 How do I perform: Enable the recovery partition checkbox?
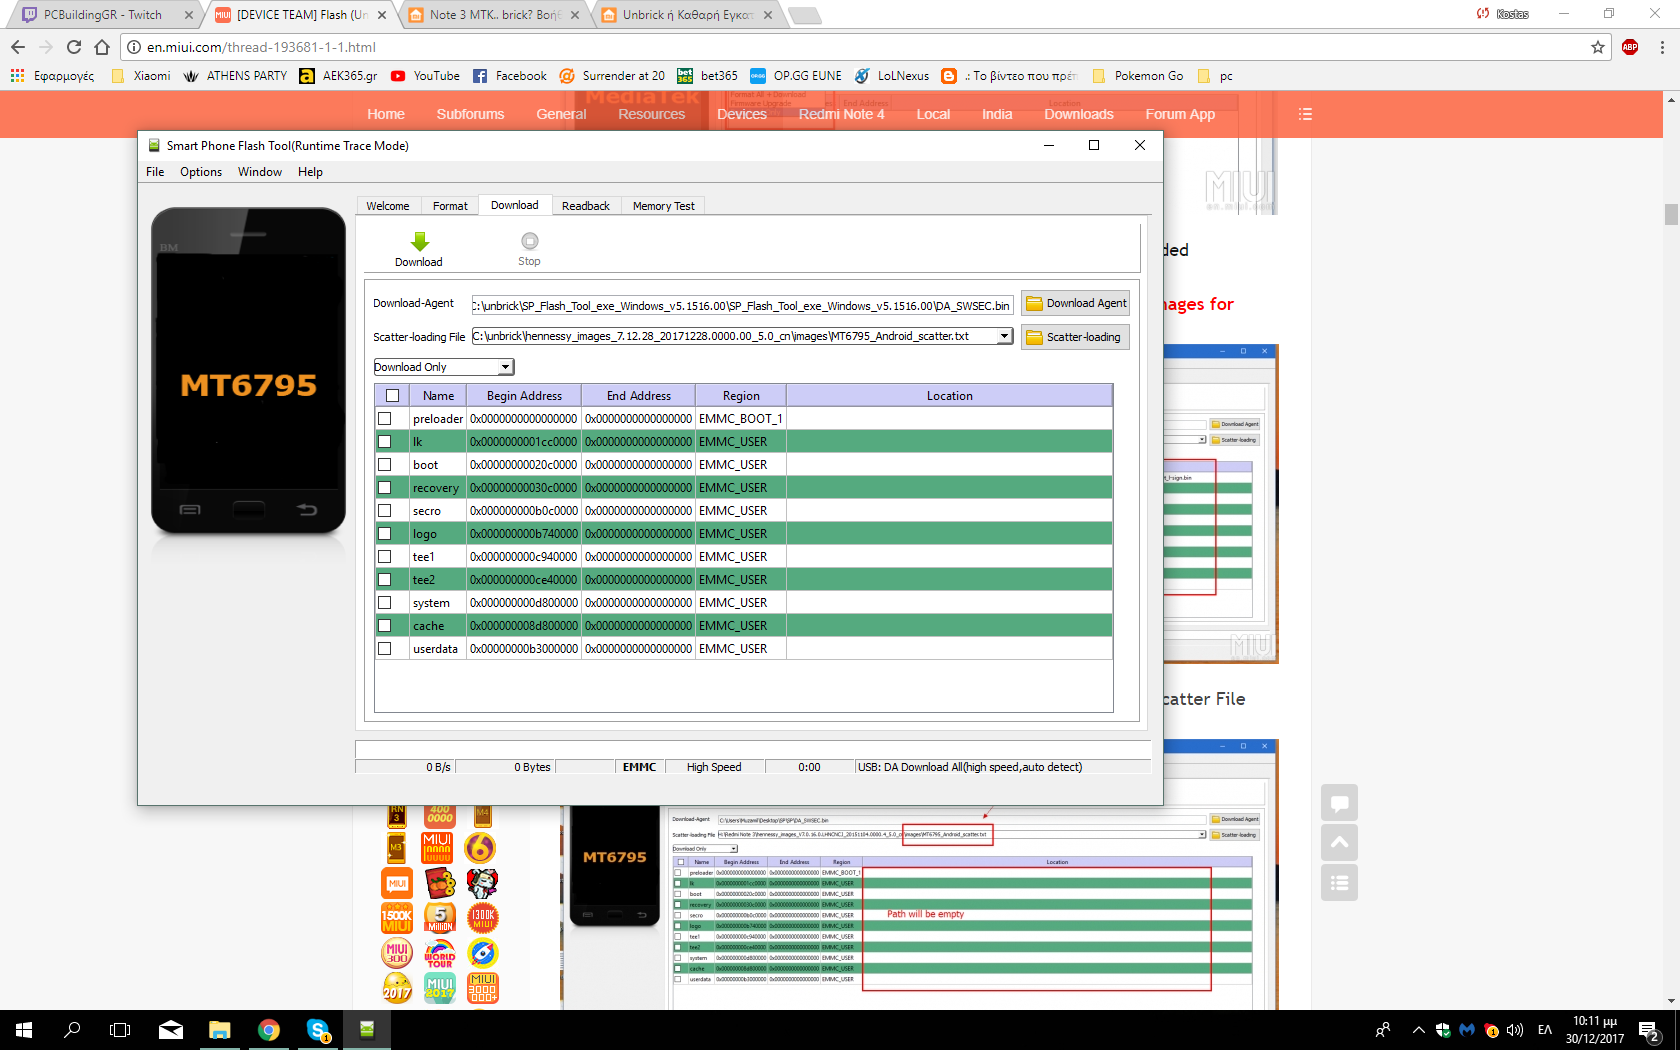tap(385, 488)
